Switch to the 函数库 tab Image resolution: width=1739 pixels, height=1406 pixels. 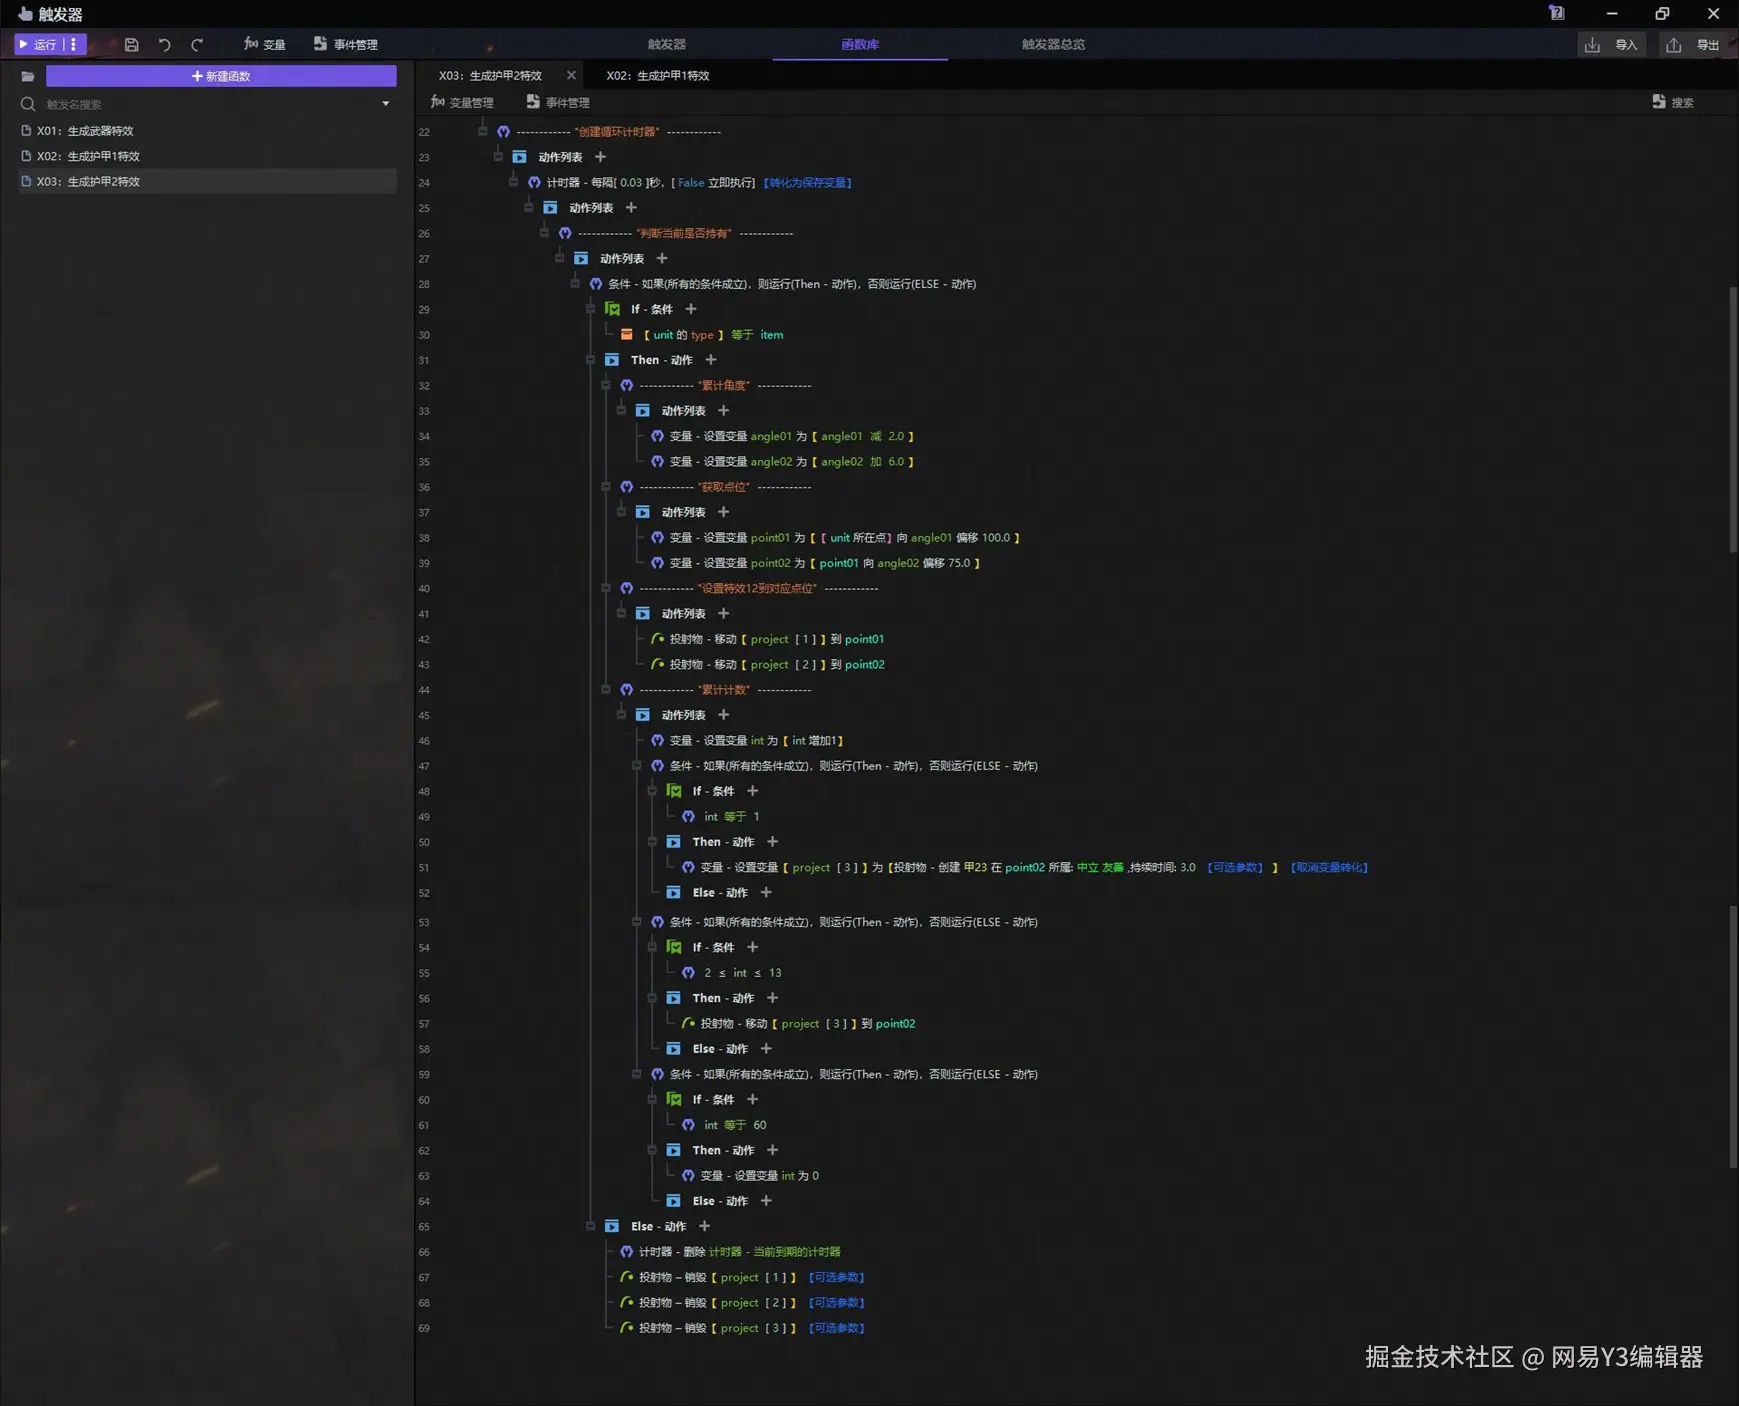pyautogui.click(x=860, y=44)
